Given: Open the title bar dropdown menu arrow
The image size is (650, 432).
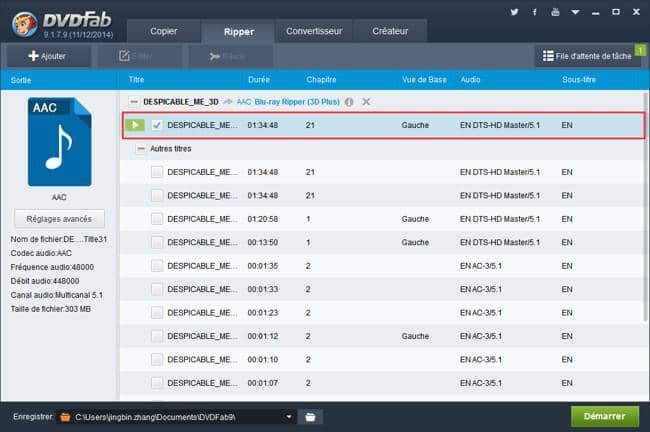Looking at the screenshot, I should 575,12.
